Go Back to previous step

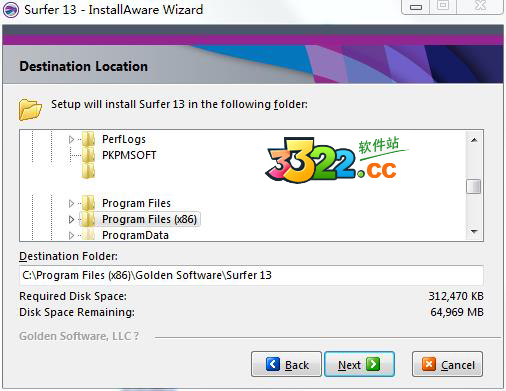click(286, 364)
